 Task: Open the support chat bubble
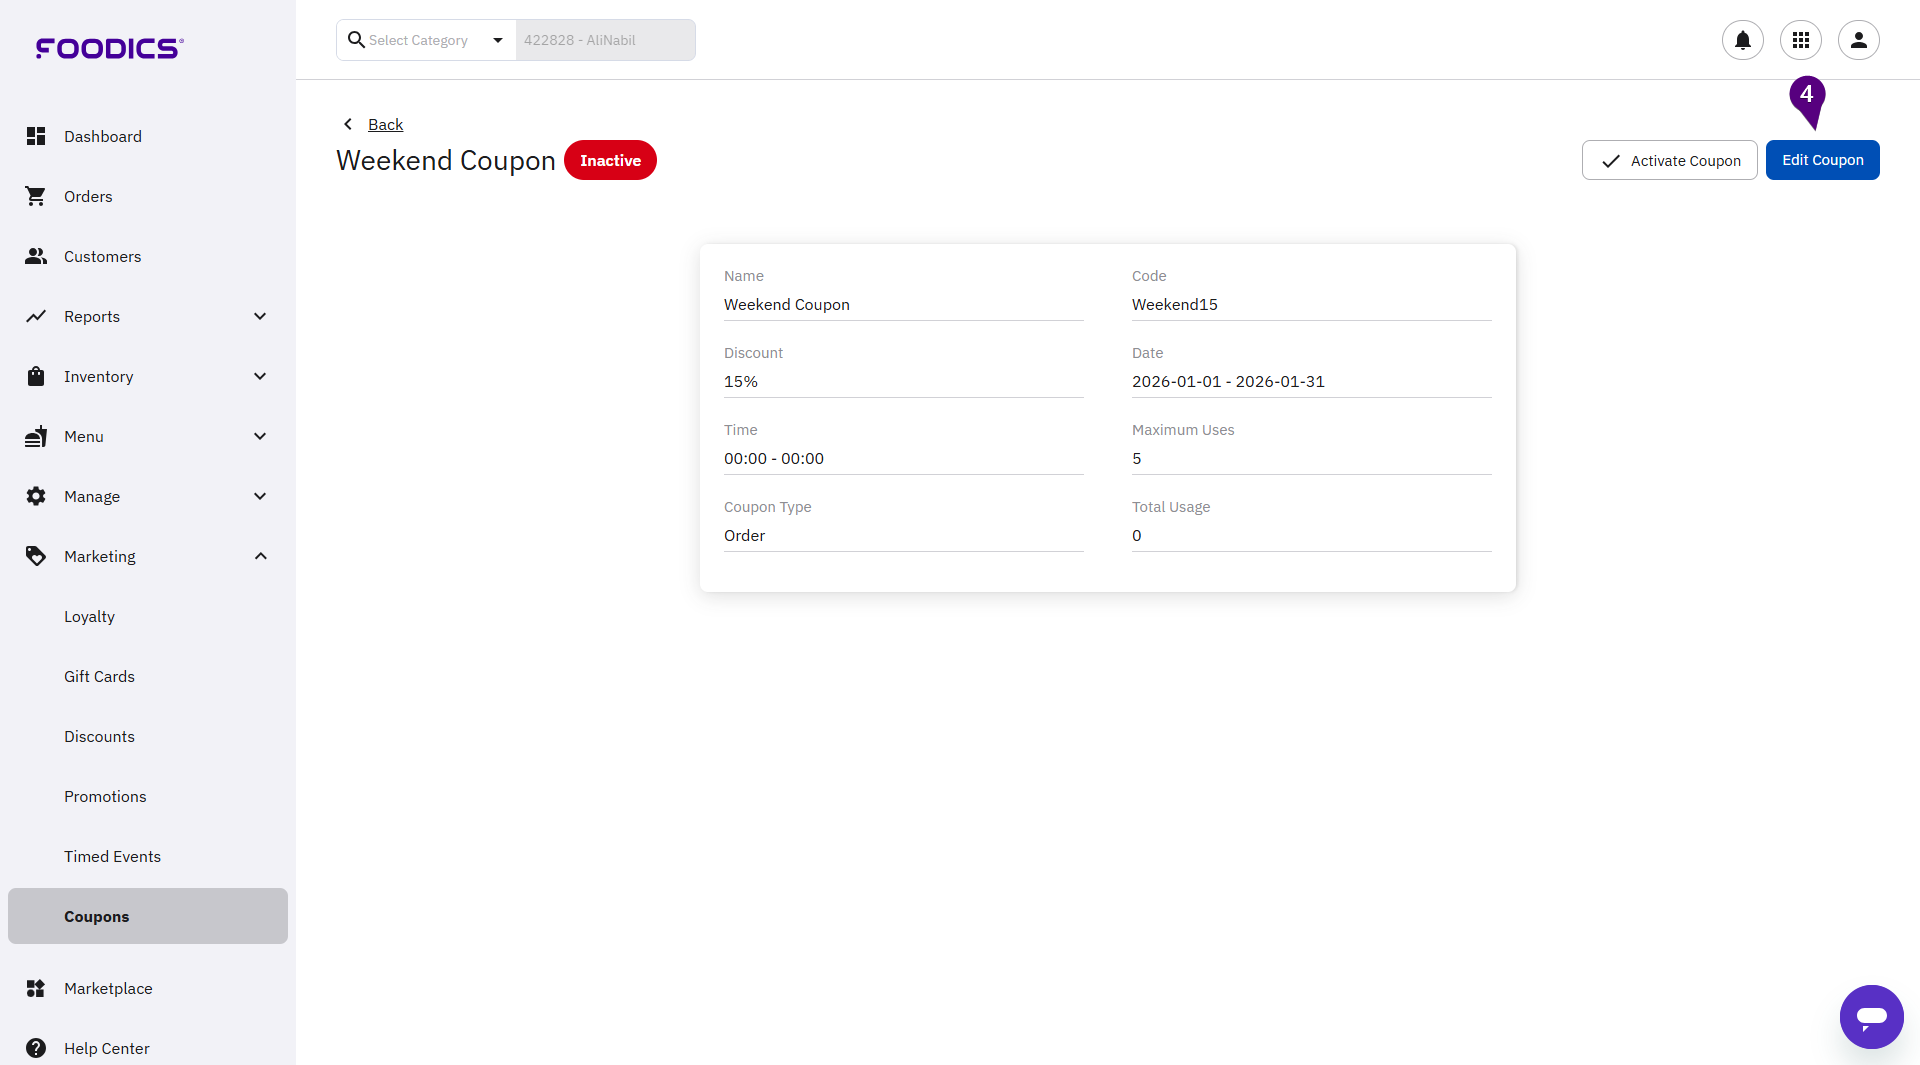1871,1016
